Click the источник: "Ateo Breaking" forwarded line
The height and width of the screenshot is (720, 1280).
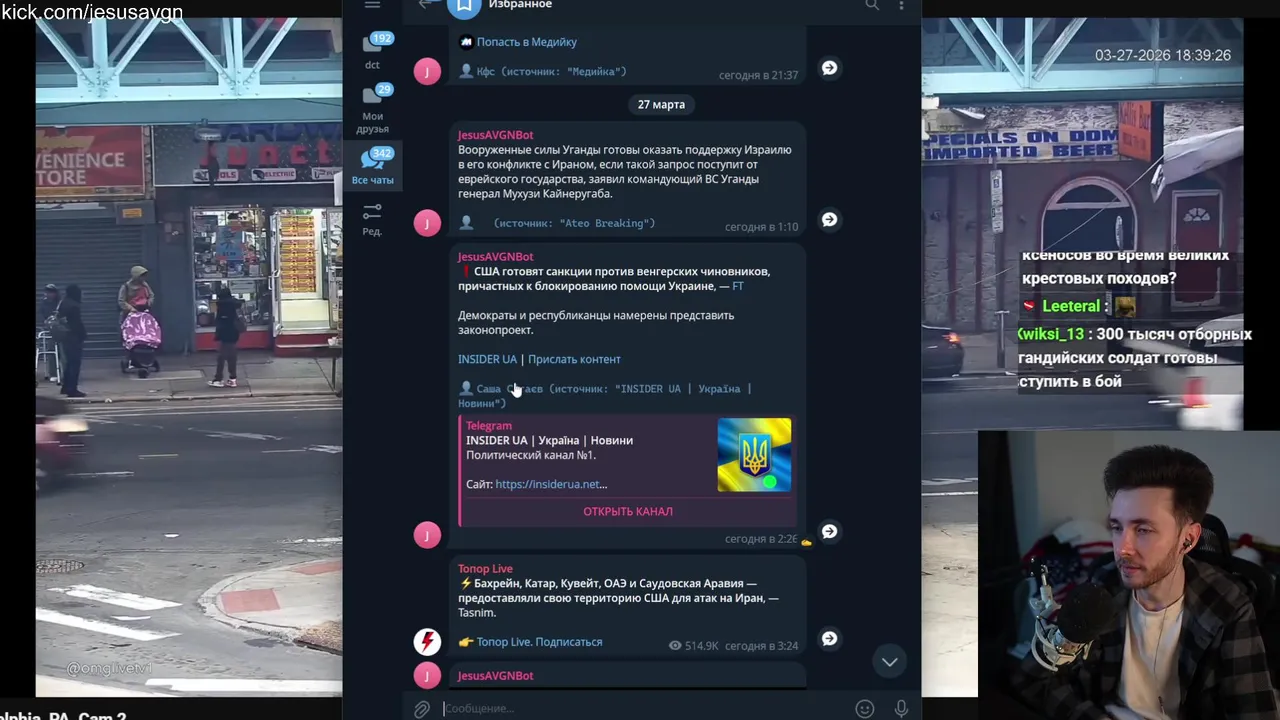point(557,223)
